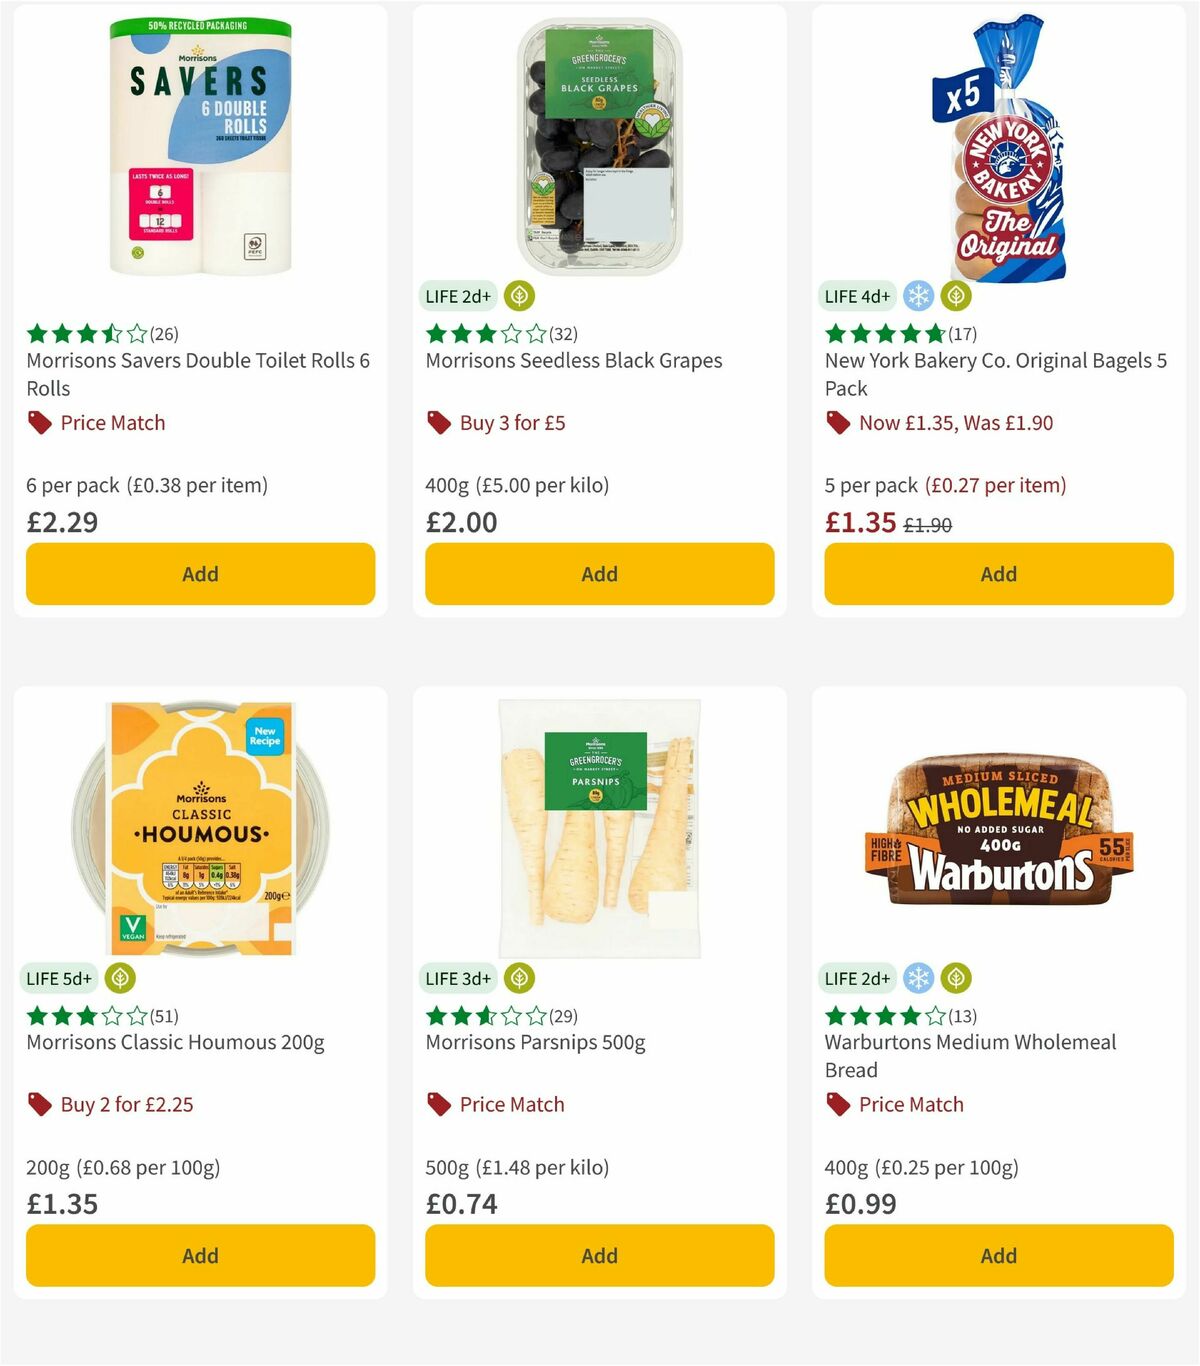Click the red price tag icon next to toilet rolls Price Match
The image size is (1200, 1366).
(39, 422)
